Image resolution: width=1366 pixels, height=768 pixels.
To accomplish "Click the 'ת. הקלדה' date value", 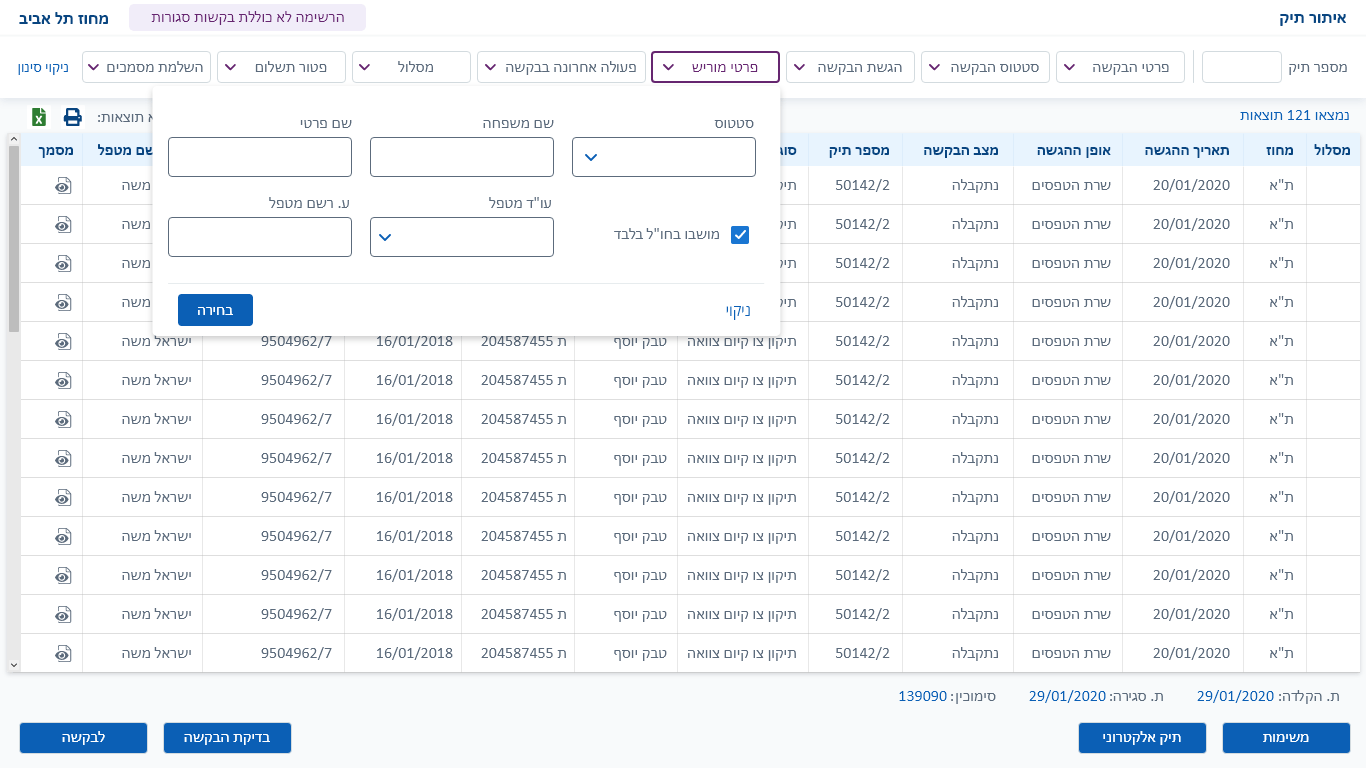I will pos(1236,696).
